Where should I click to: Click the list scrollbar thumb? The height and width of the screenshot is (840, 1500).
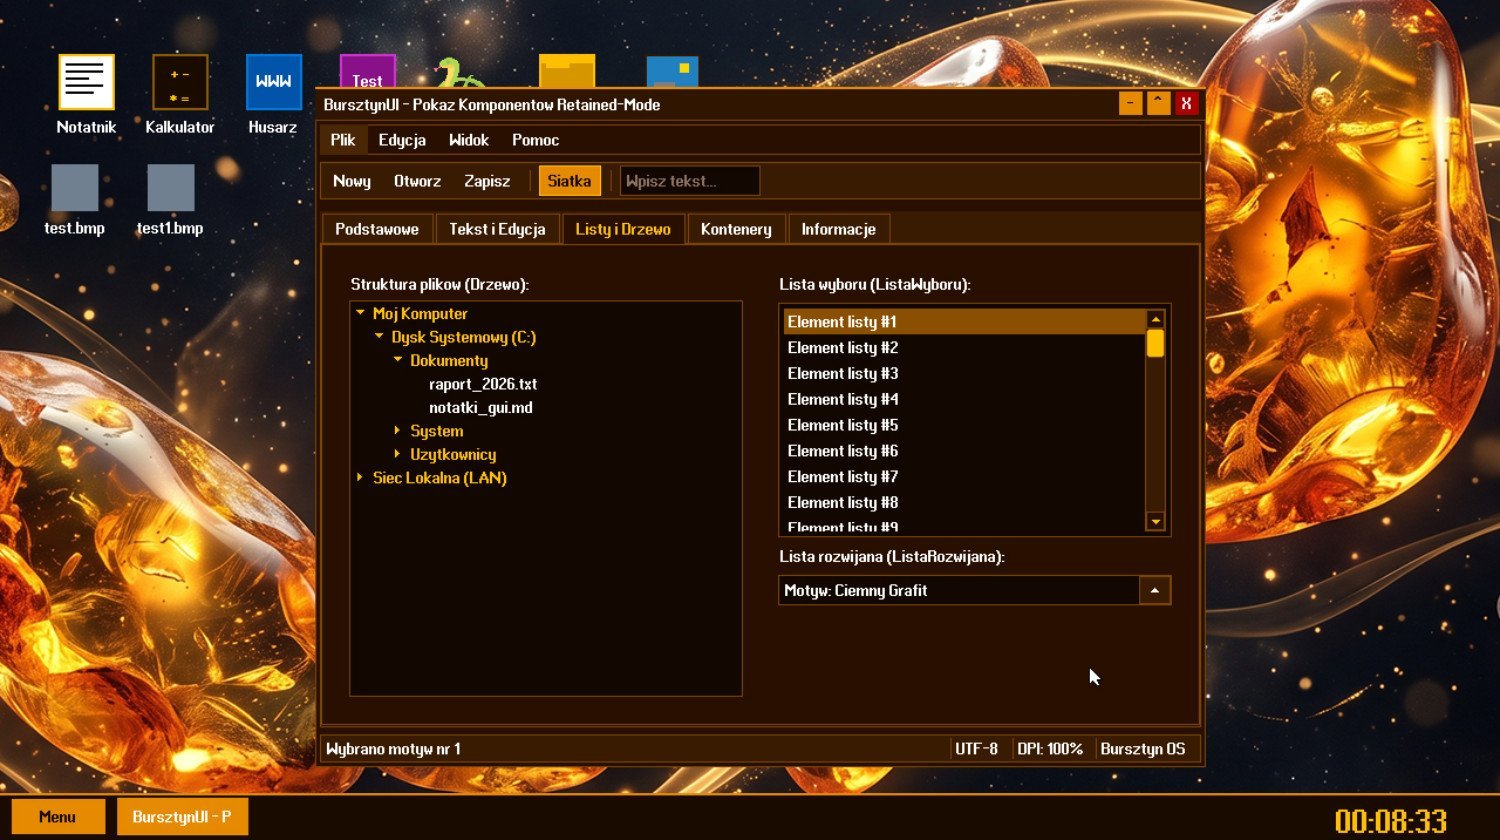tap(1155, 343)
